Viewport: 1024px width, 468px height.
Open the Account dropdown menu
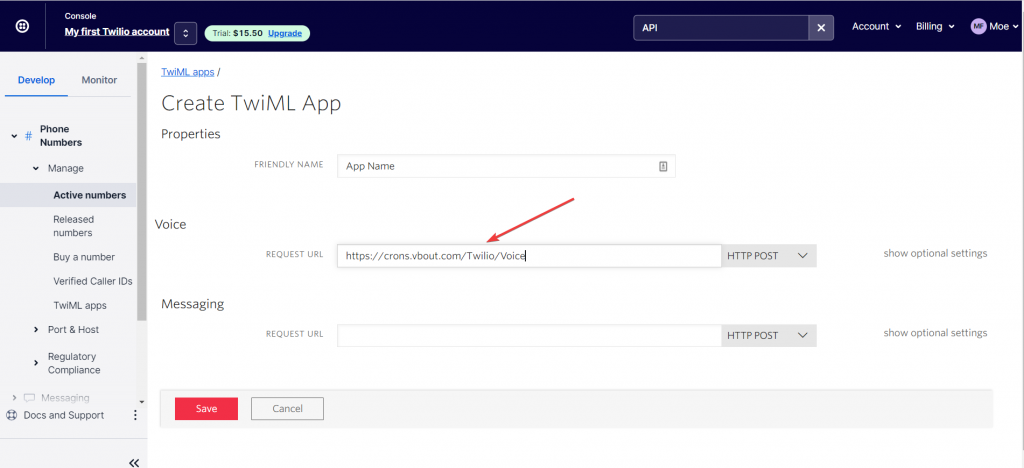click(876, 27)
